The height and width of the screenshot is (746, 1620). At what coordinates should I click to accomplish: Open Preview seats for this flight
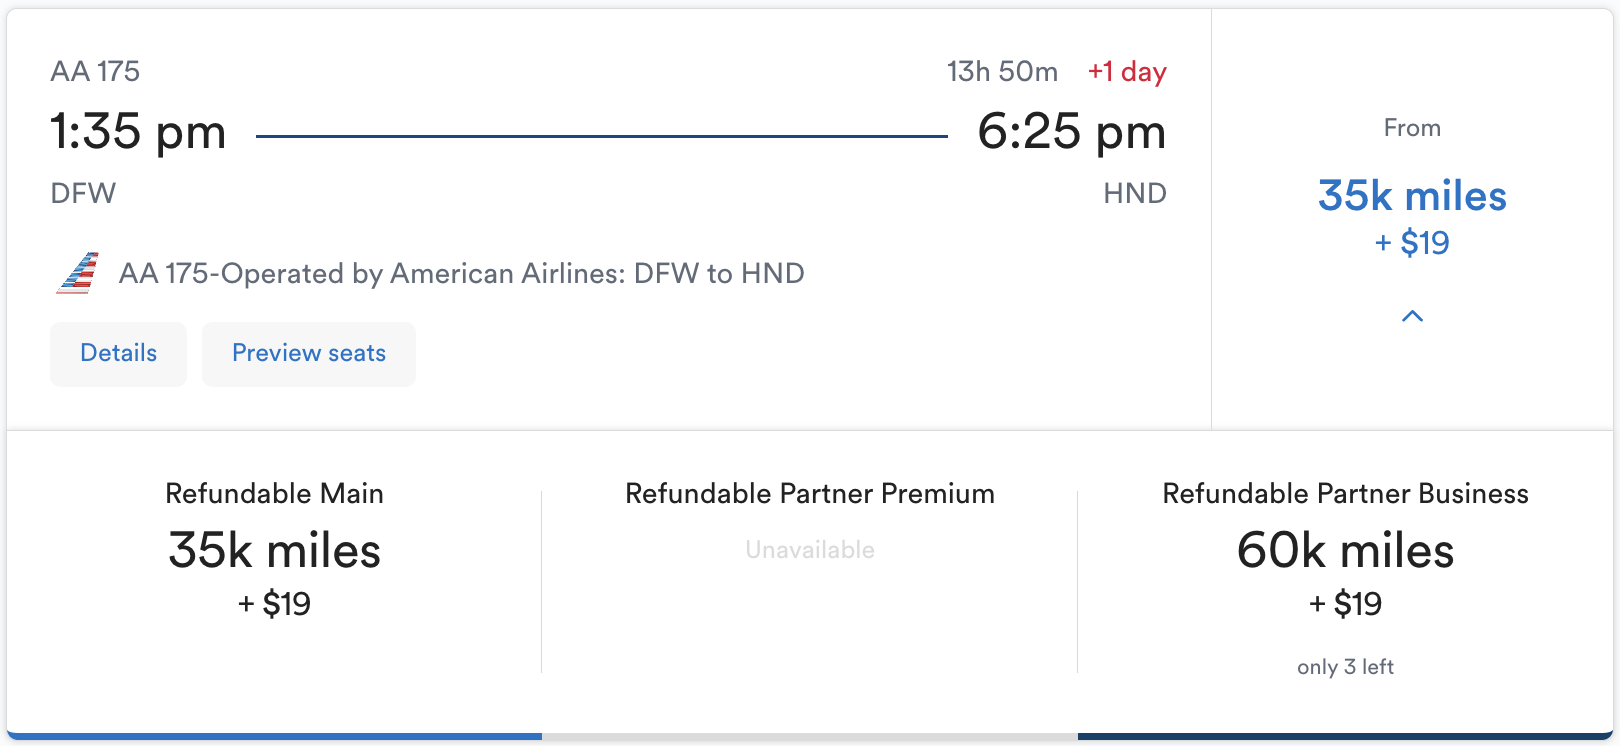click(x=308, y=353)
